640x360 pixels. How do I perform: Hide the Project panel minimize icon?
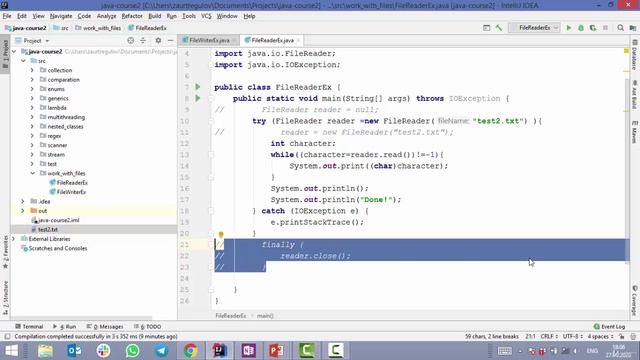171,40
